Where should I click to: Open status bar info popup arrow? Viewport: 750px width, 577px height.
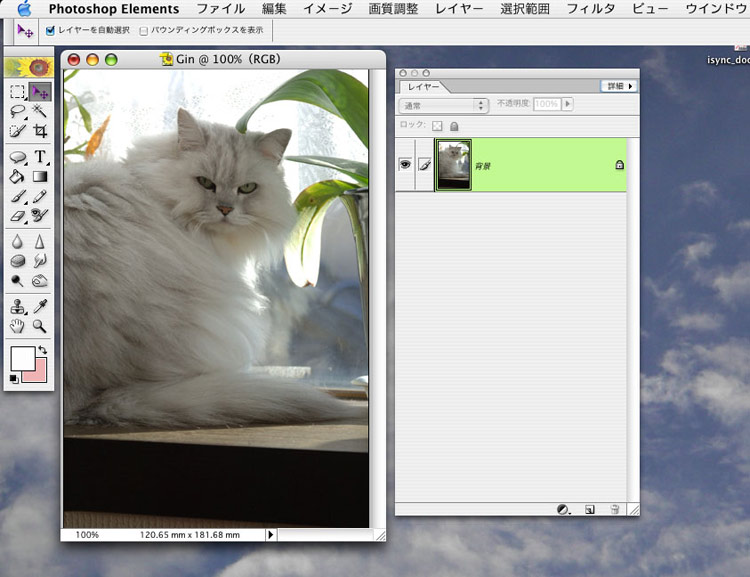click(x=271, y=534)
